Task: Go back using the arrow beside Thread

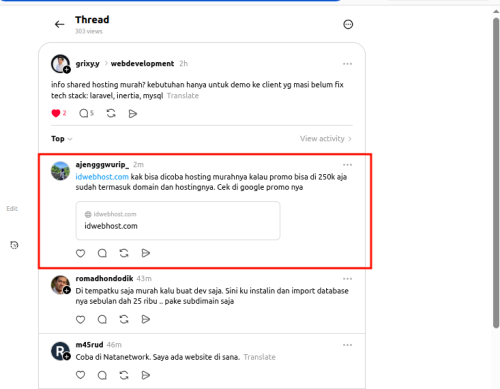Action: pyautogui.click(x=59, y=24)
